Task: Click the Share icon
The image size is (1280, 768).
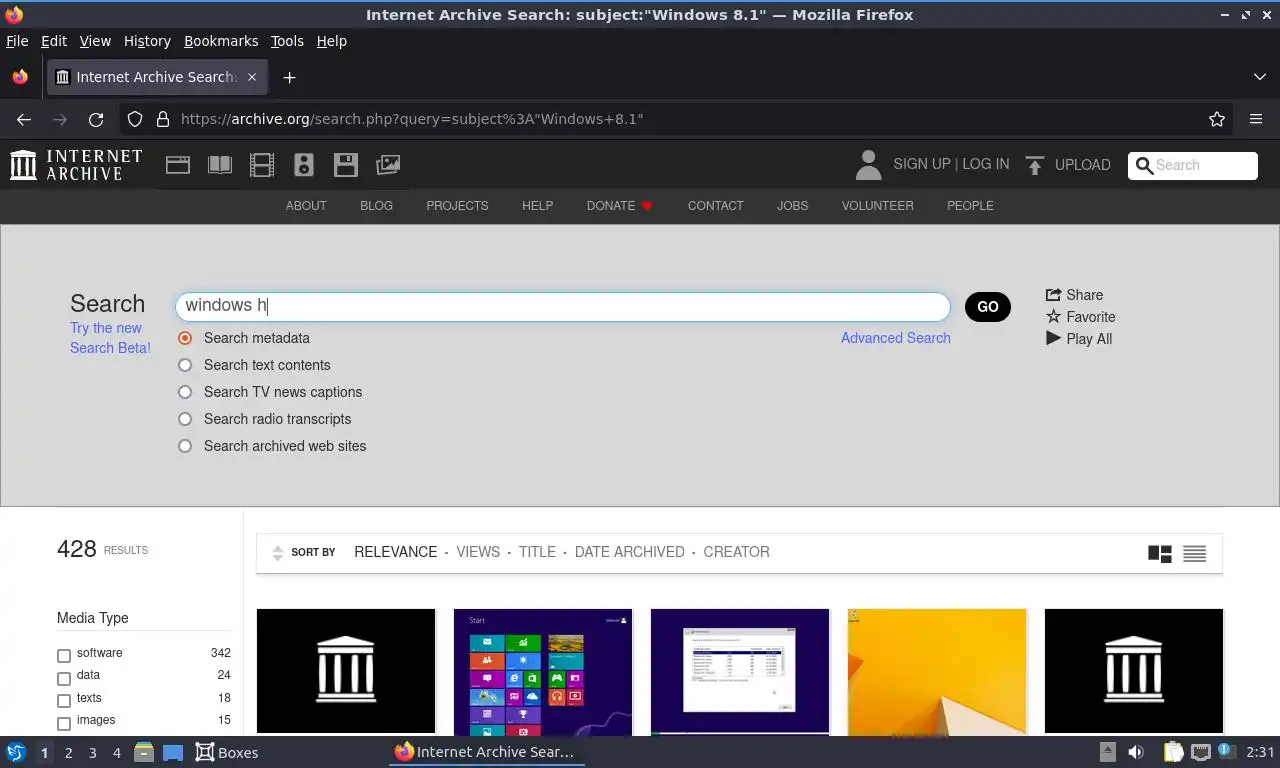Action: coord(1053,294)
